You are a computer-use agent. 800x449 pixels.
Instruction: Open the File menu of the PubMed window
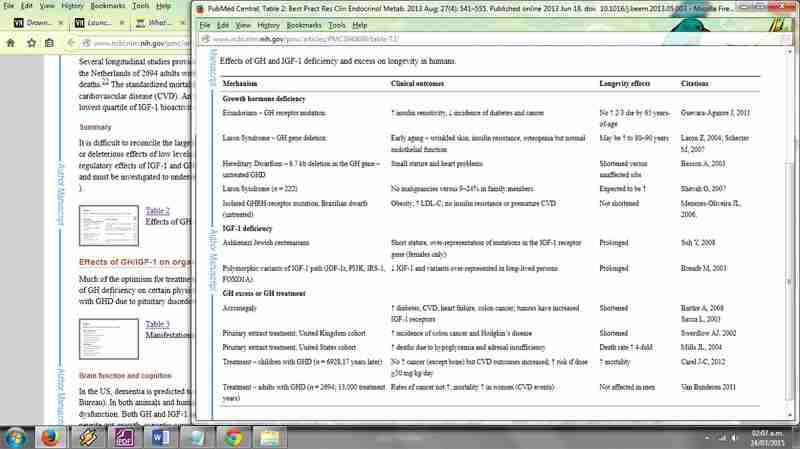205,25
